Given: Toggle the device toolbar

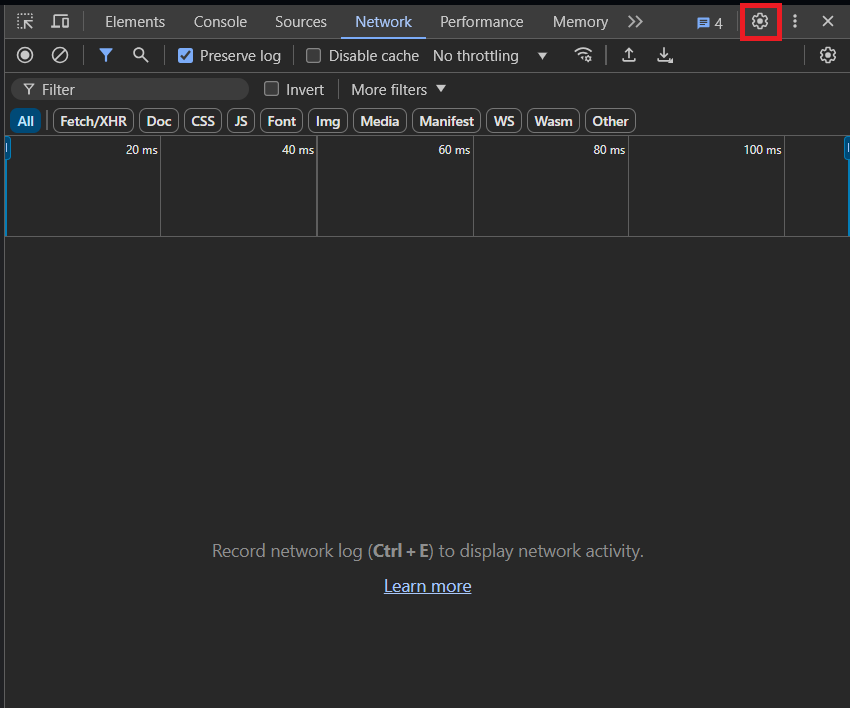Looking at the screenshot, I should pos(58,21).
